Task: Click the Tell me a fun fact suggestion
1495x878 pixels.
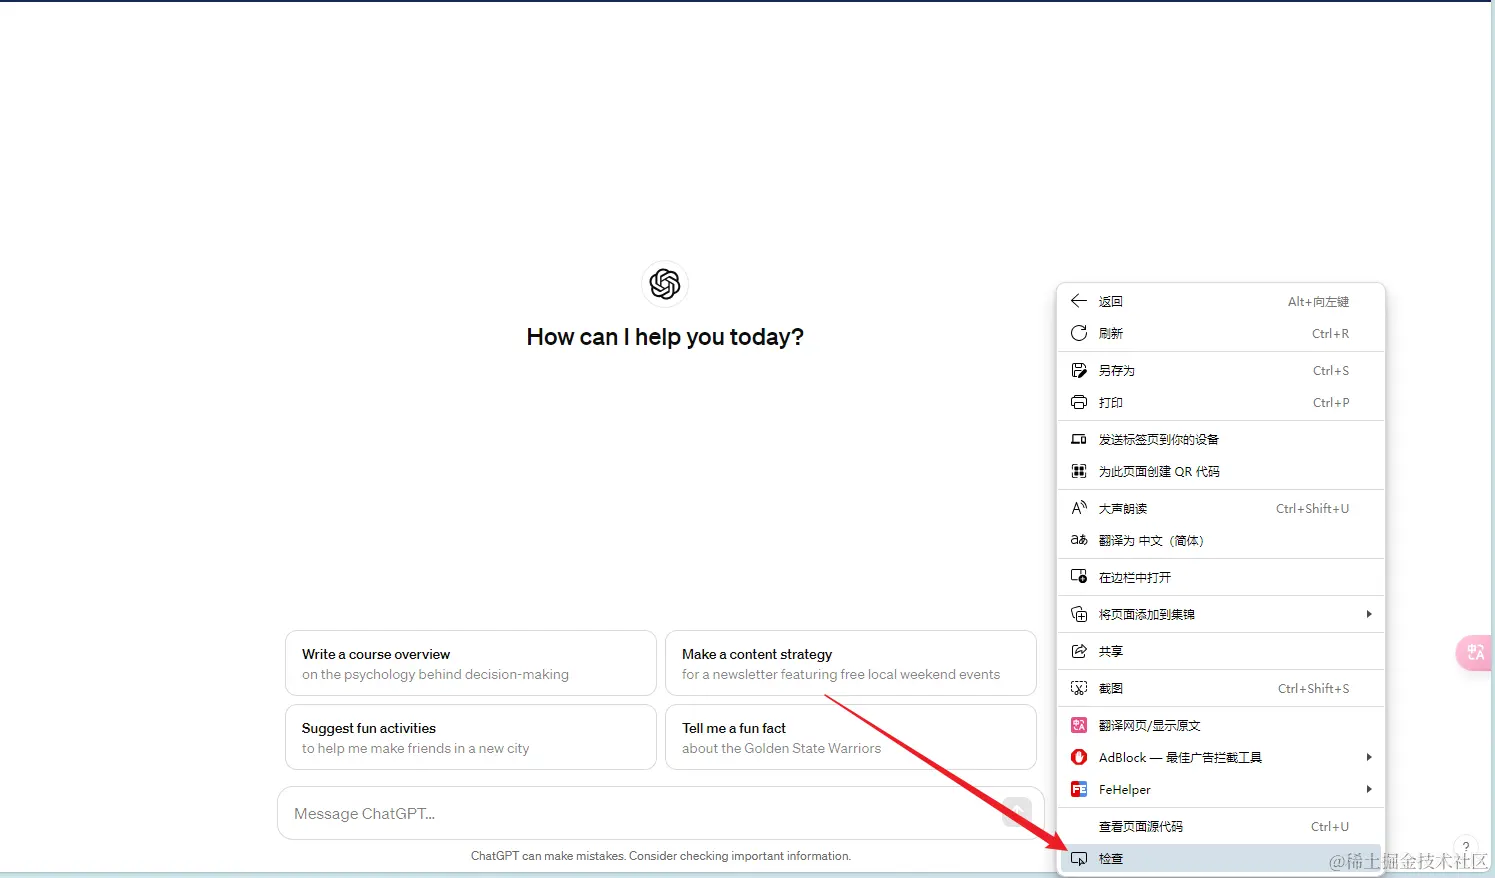Action: (851, 737)
